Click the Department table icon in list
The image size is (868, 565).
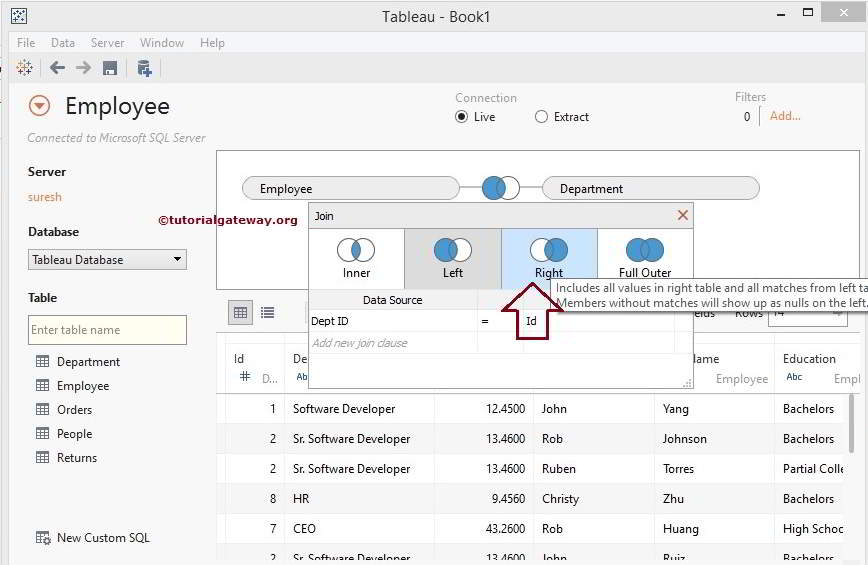pyautogui.click(x=43, y=361)
